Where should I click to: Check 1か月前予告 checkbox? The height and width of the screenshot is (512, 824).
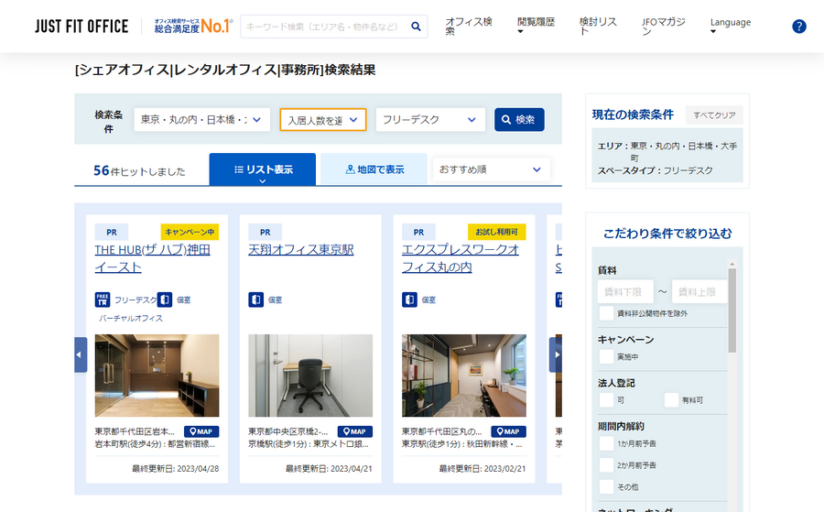[606, 444]
